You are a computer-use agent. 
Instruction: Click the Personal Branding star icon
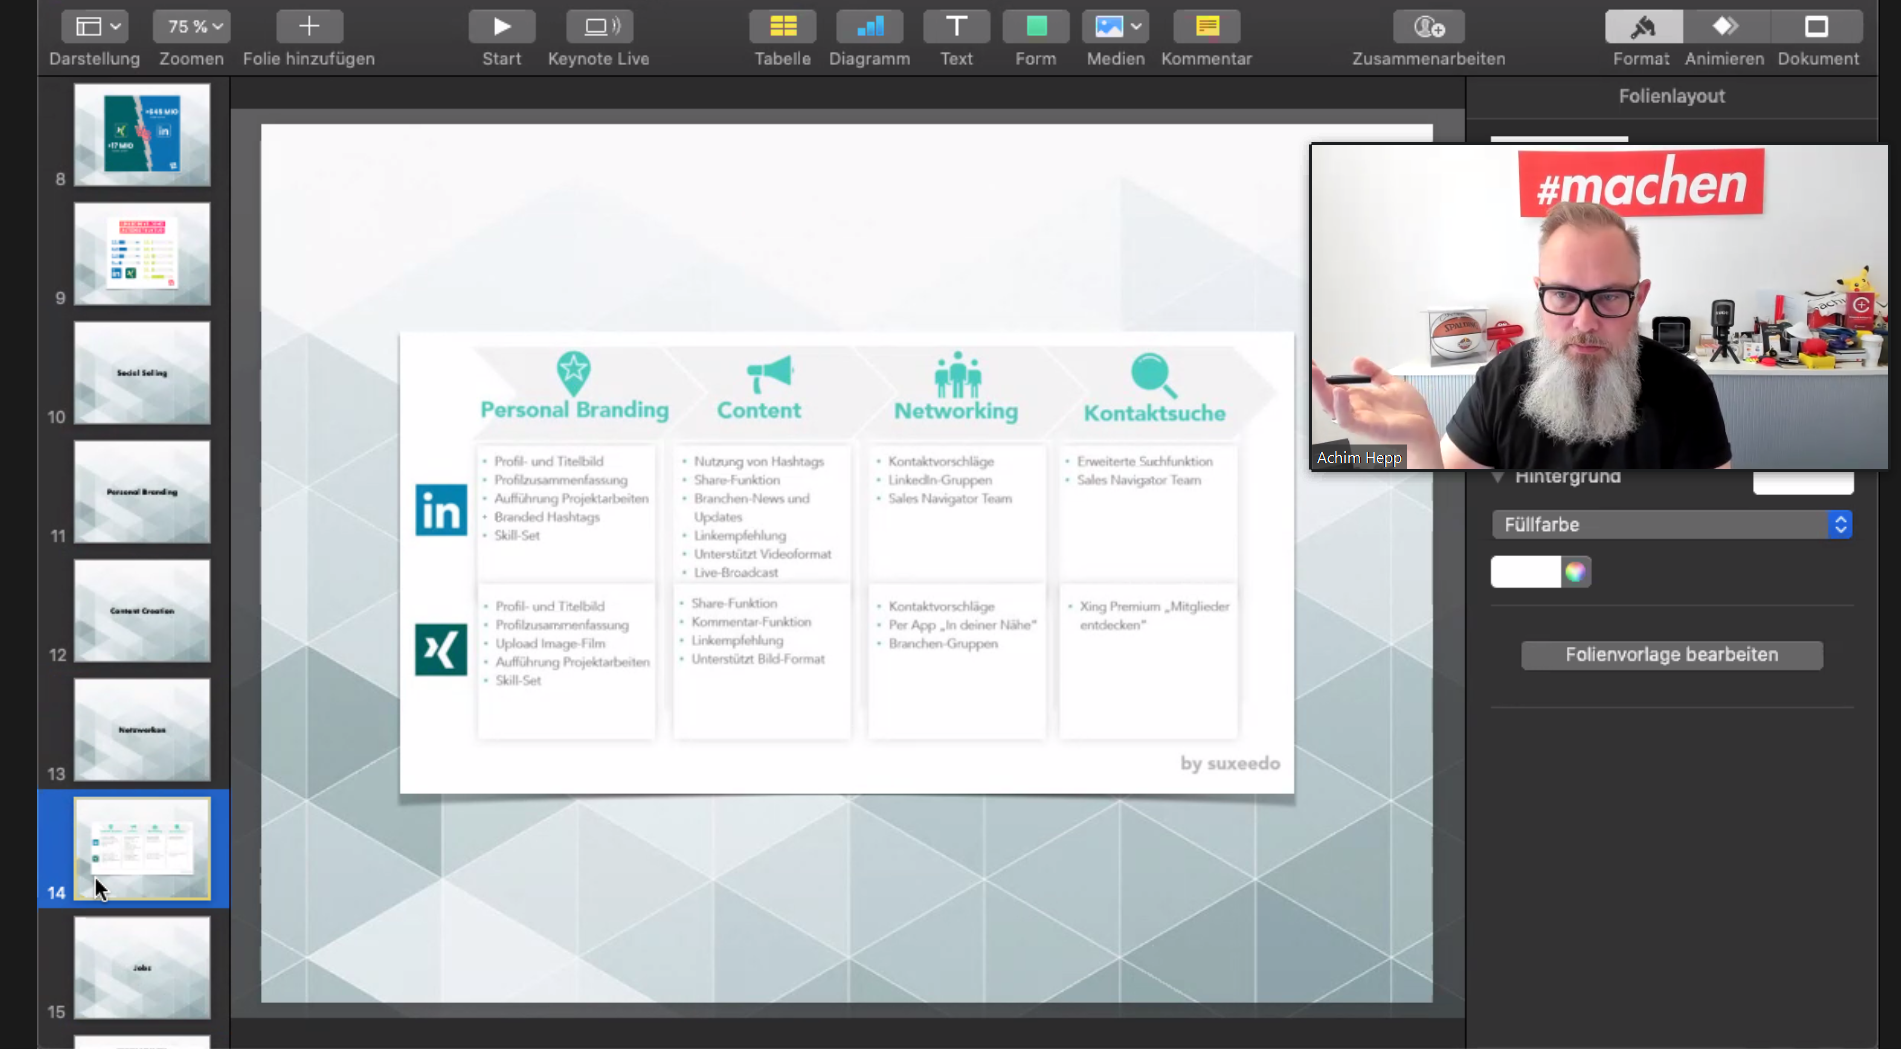[573, 373]
